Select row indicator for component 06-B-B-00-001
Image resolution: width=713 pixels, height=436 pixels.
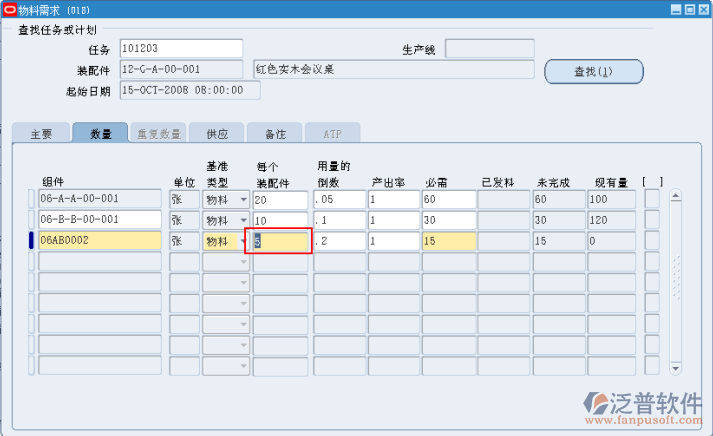pos(32,220)
